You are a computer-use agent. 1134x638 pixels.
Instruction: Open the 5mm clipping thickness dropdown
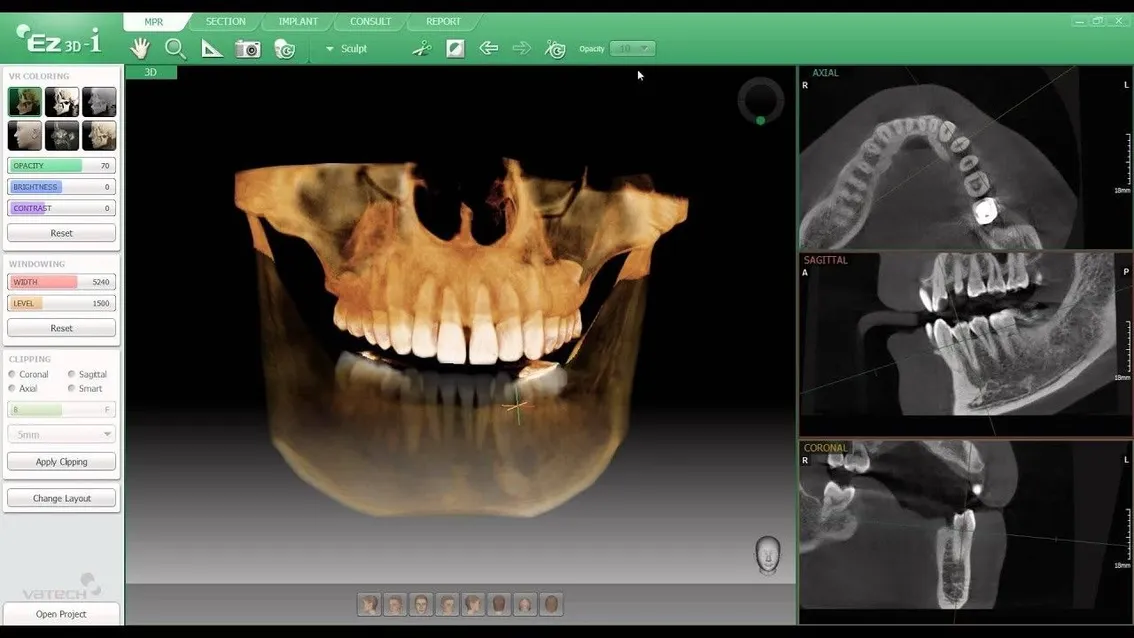coord(61,435)
